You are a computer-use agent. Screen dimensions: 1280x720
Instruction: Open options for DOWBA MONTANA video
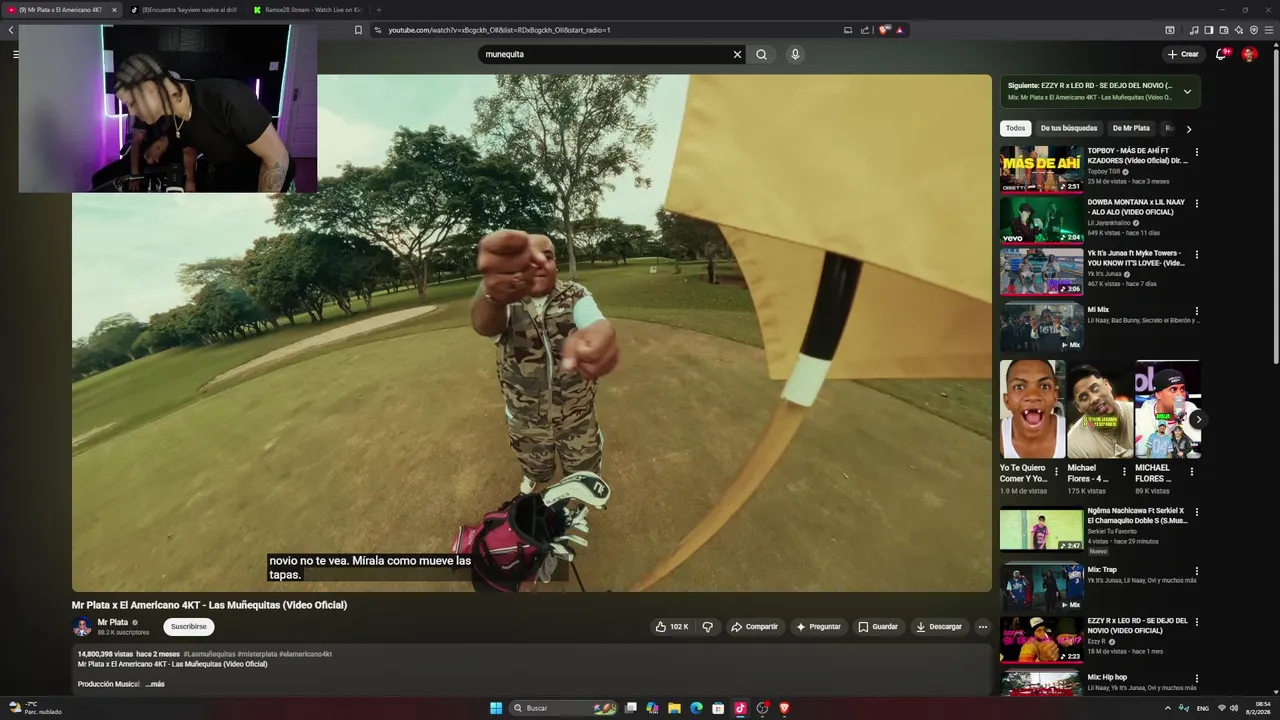coord(1196,204)
